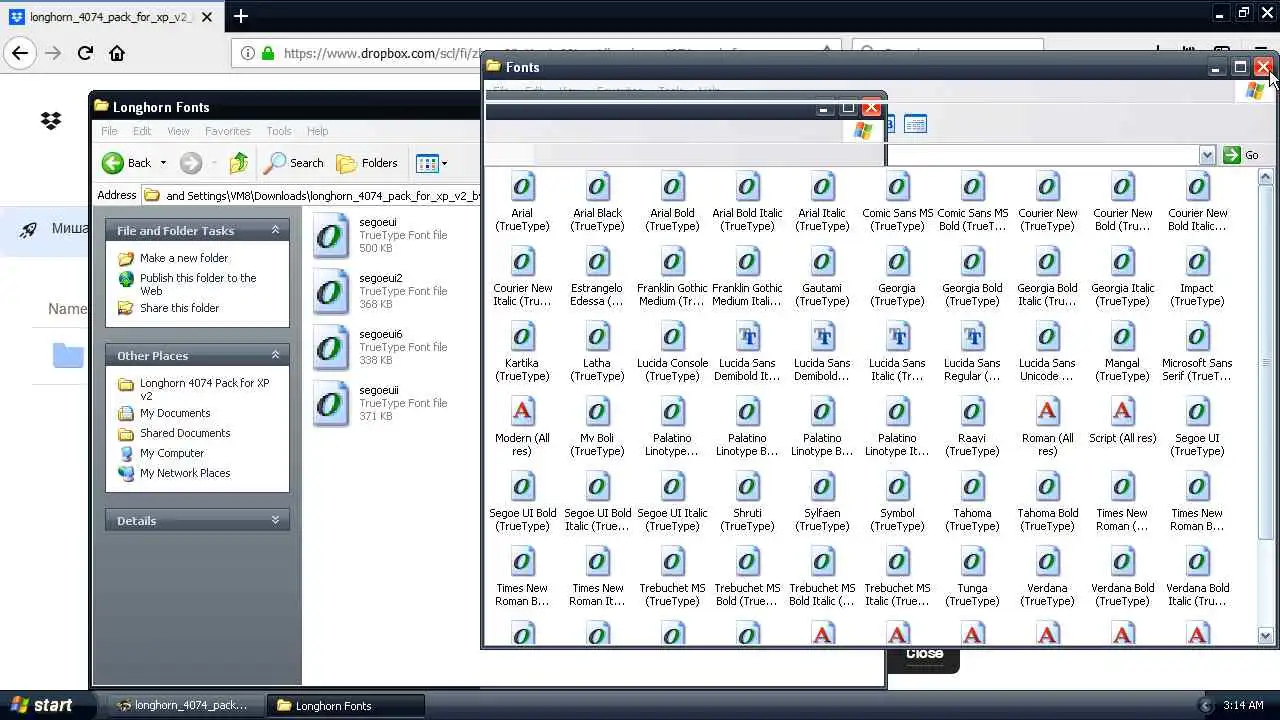This screenshot has width=1280, height=720.
Task: Select the Impact font icon
Action: pyautogui.click(x=1197, y=262)
